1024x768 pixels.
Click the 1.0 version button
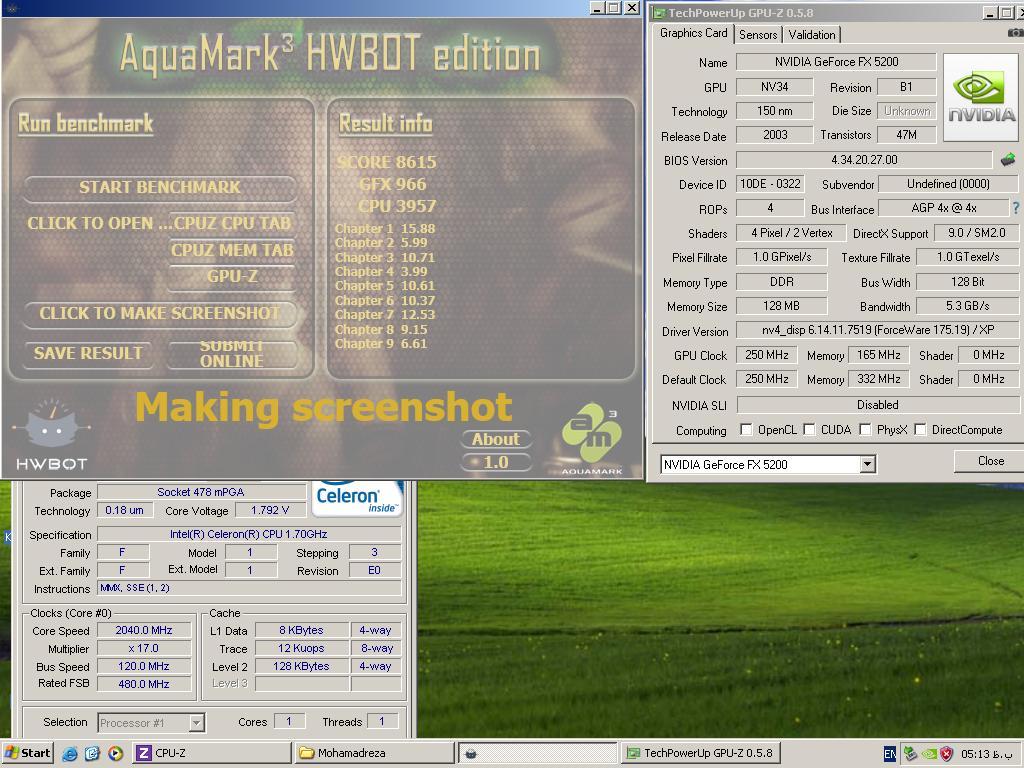click(496, 462)
